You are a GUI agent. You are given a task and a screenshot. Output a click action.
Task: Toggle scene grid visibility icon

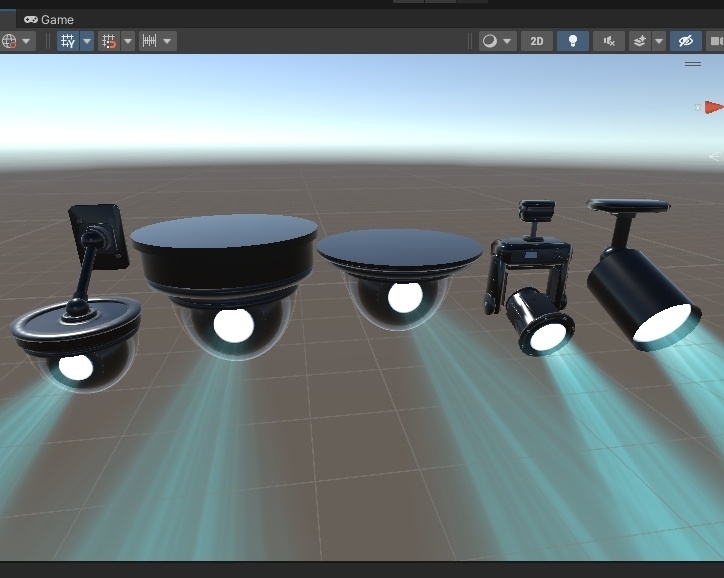tap(68, 41)
